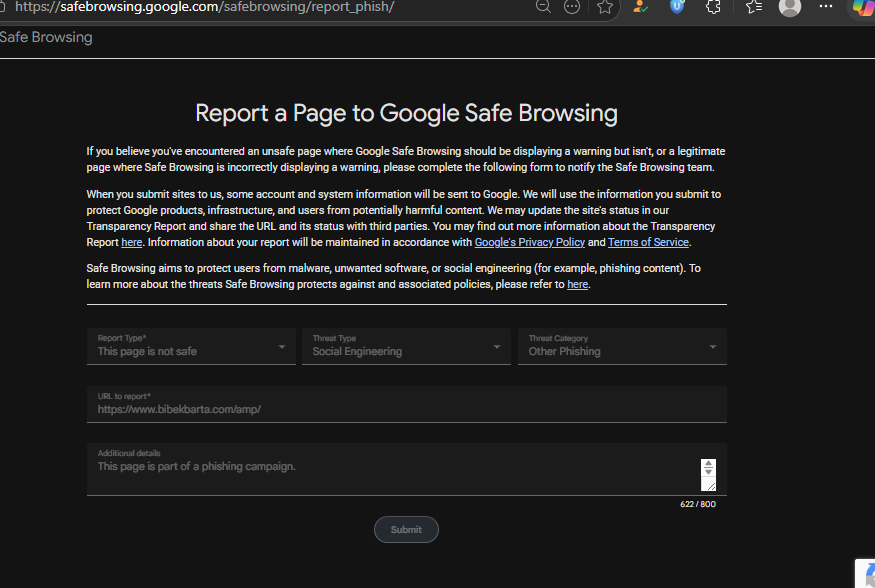The image size is (875, 588).
Task: Add this page to favorites star
Action: (x=605, y=7)
